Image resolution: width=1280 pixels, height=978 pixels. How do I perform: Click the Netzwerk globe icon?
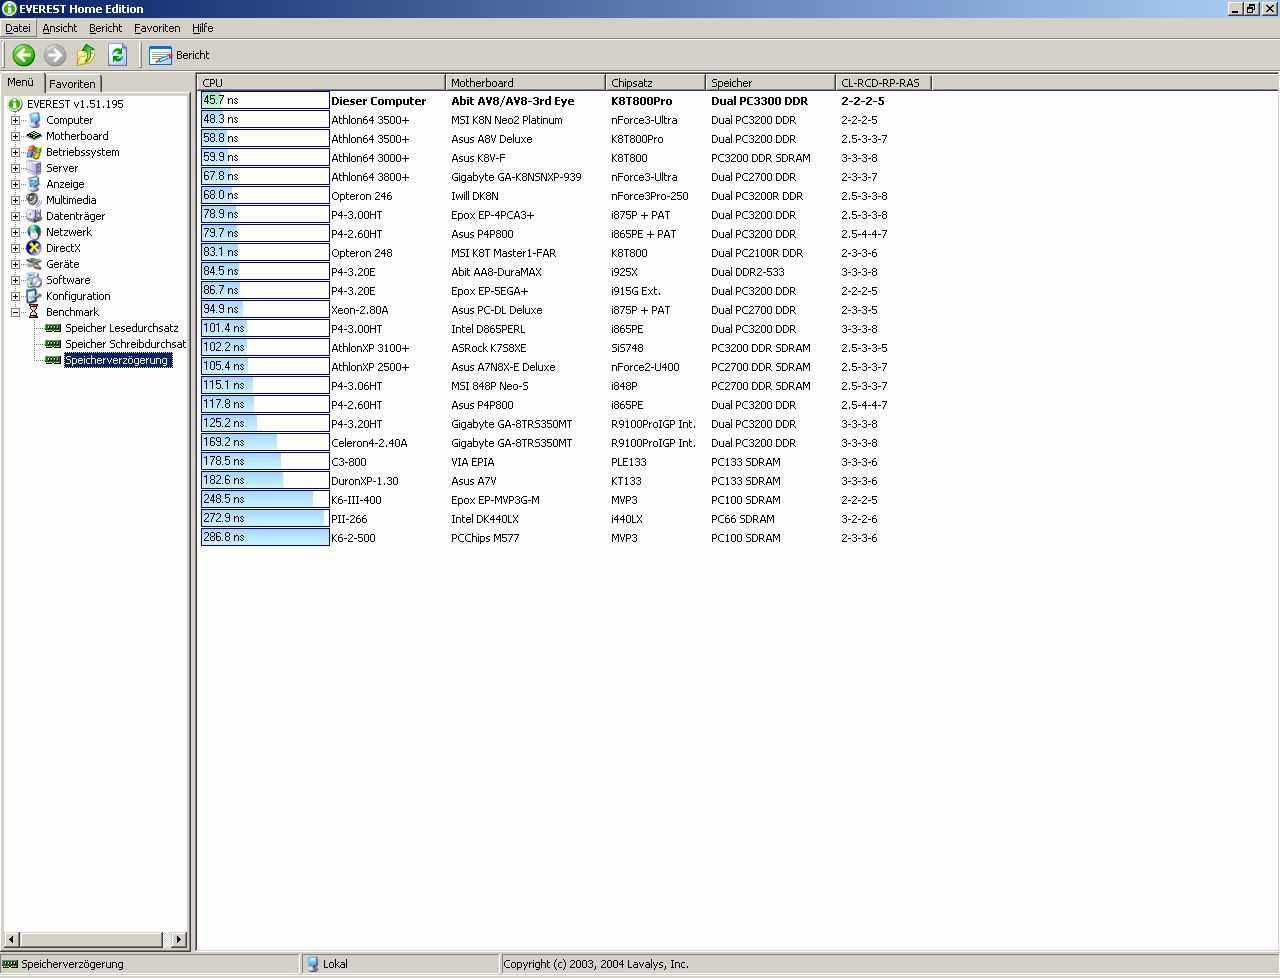point(34,232)
